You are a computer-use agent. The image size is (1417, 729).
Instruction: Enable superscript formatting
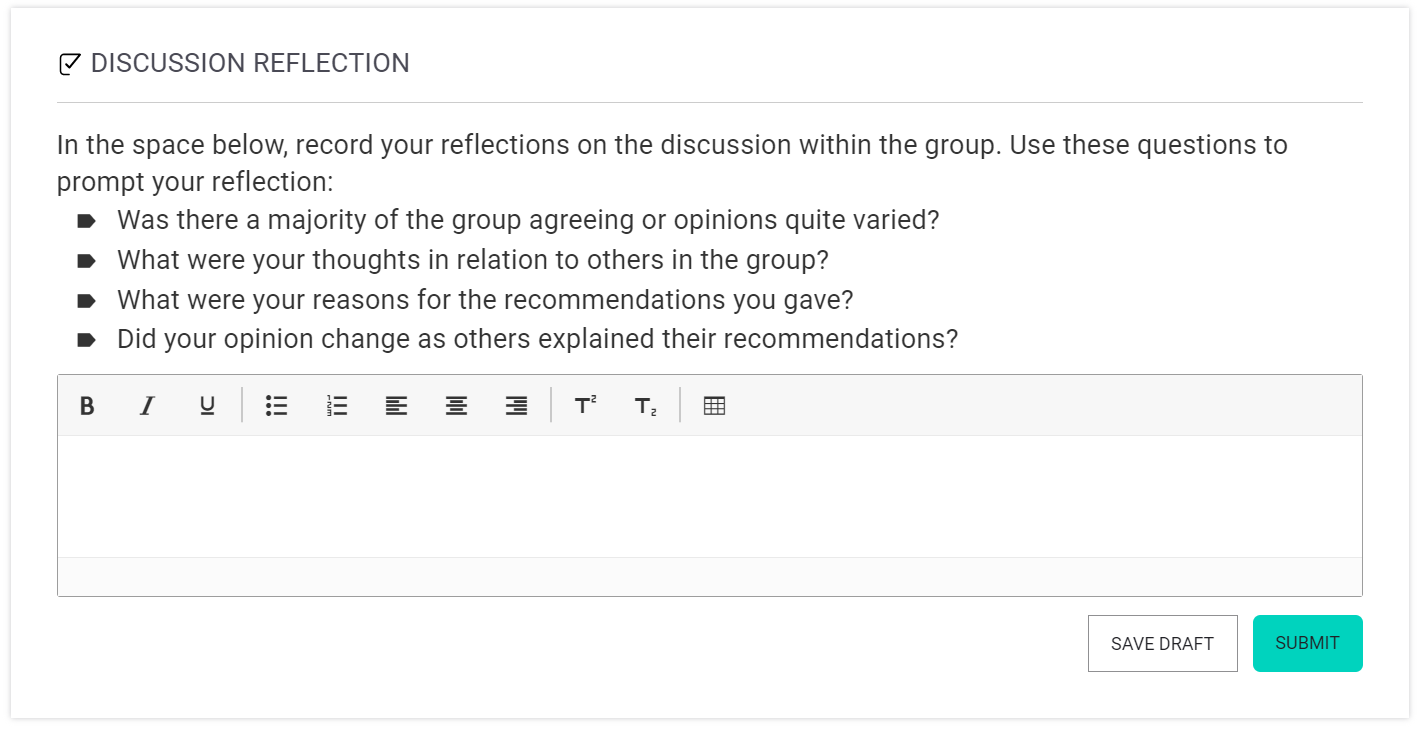585,406
